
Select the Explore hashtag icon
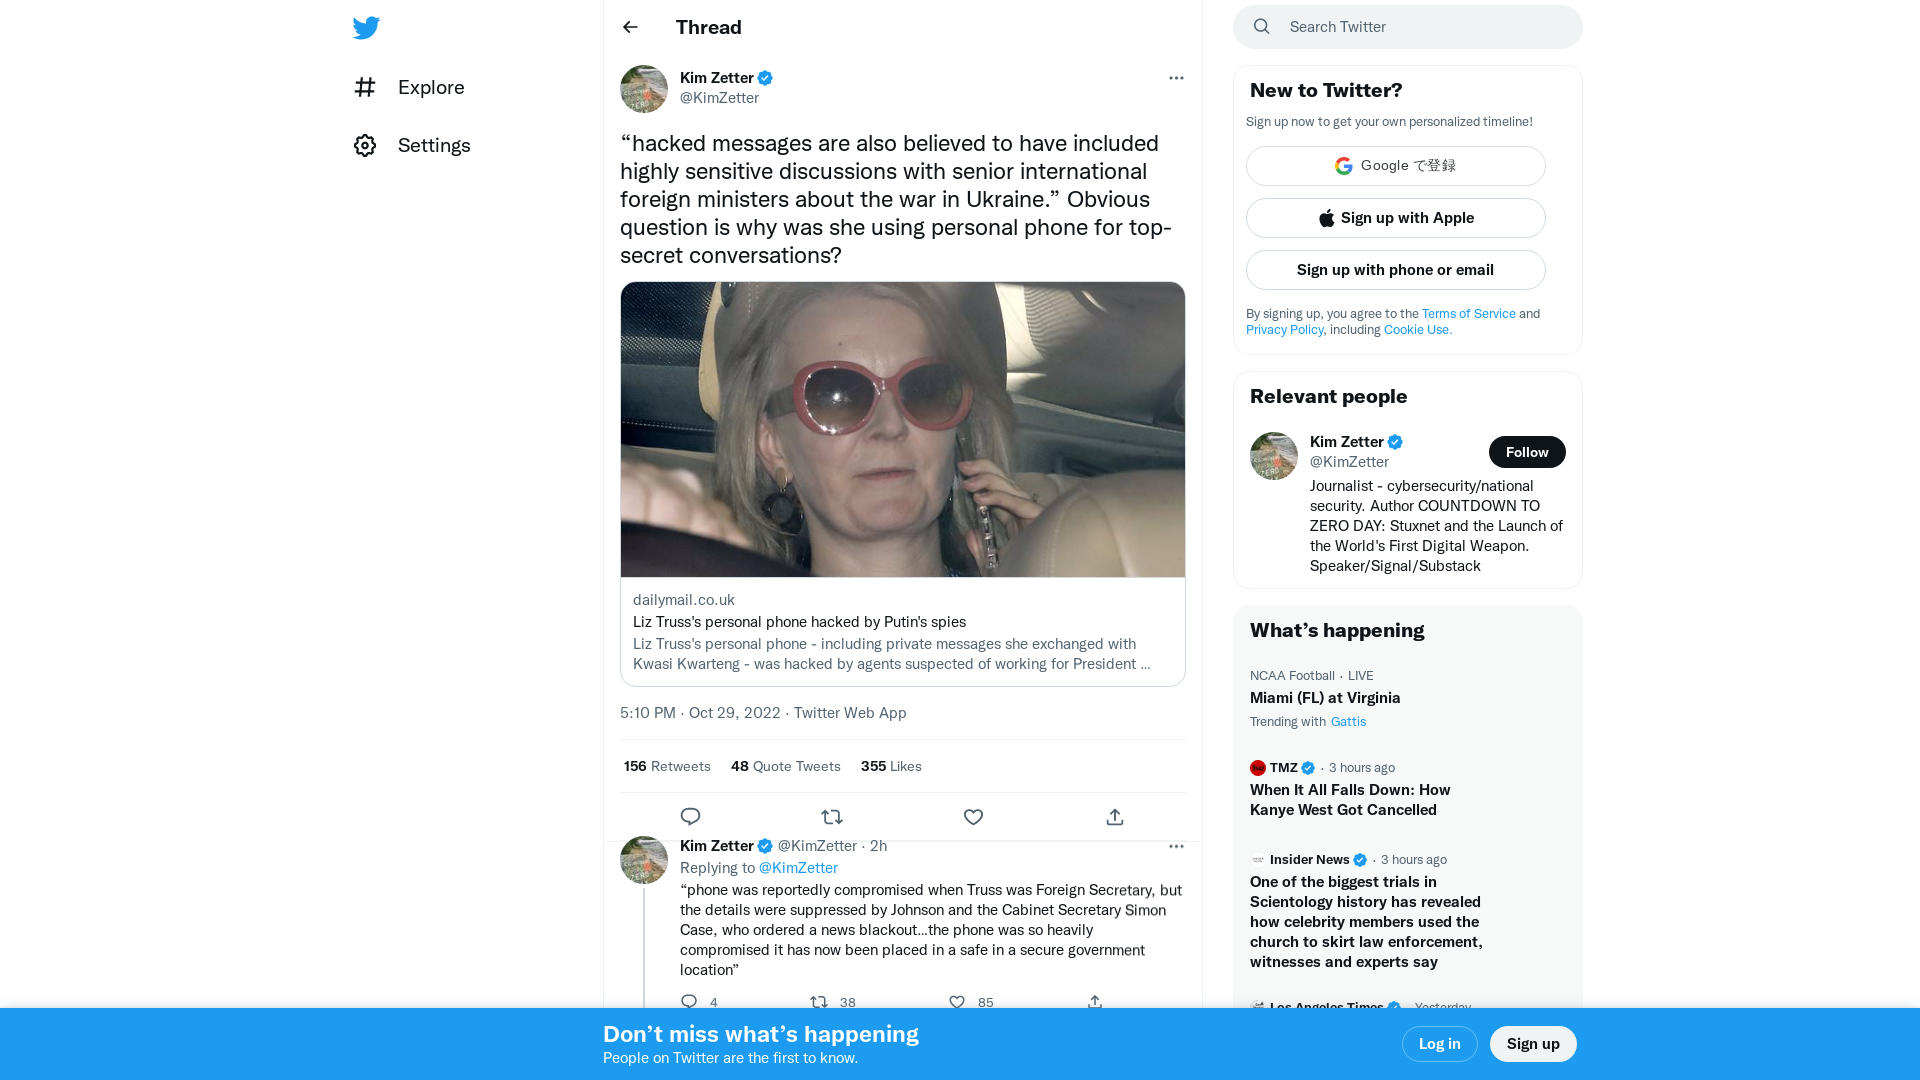(x=365, y=87)
